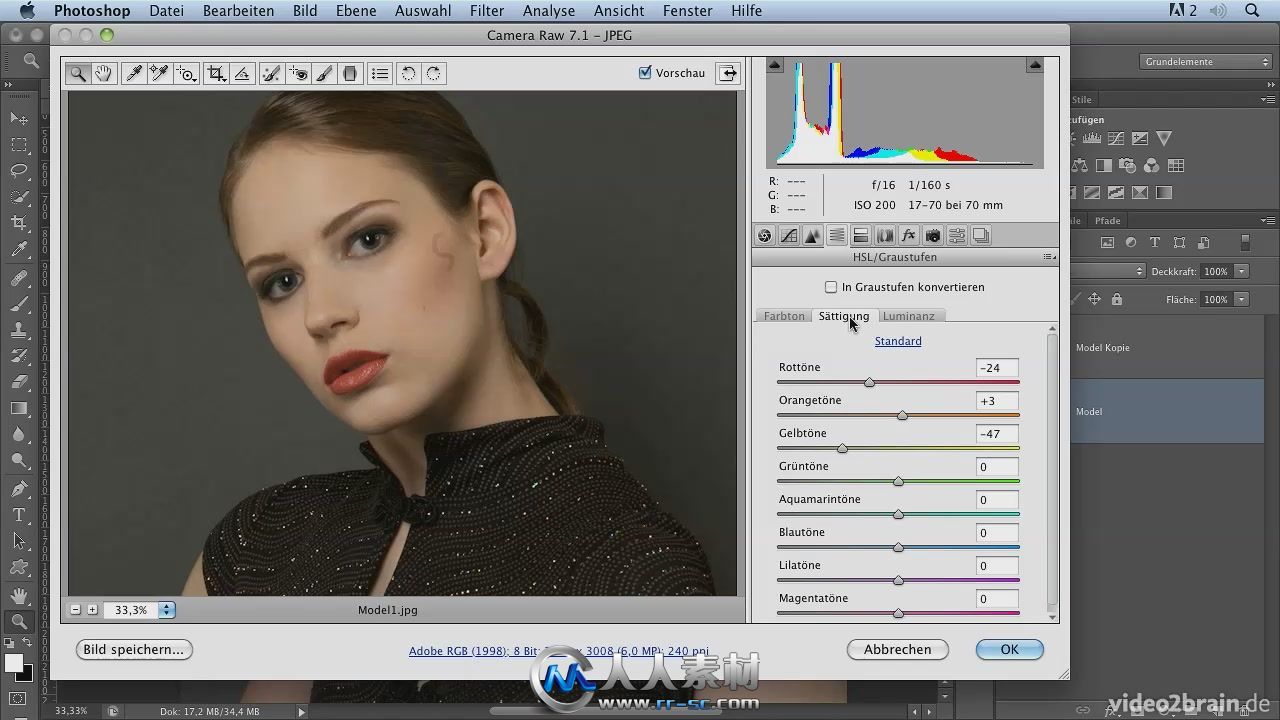The width and height of the screenshot is (1280, 720).
Task: Open the Tone Curve panel
Action: (789, 236)
